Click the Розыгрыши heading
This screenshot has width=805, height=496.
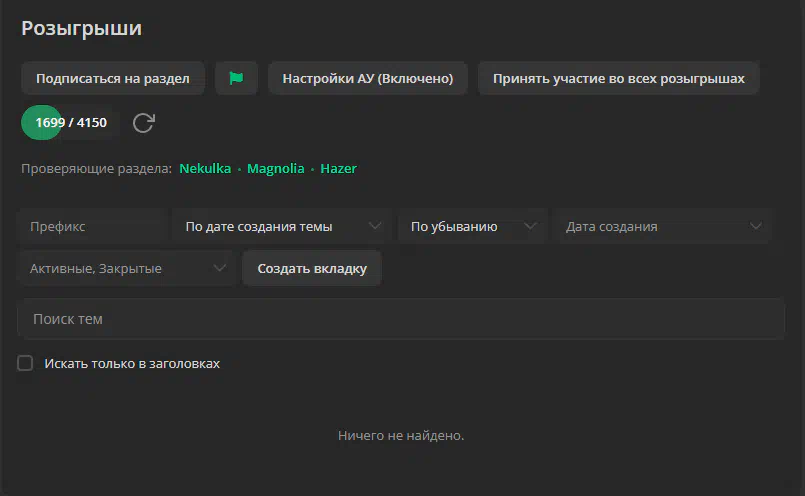[82, 28]
